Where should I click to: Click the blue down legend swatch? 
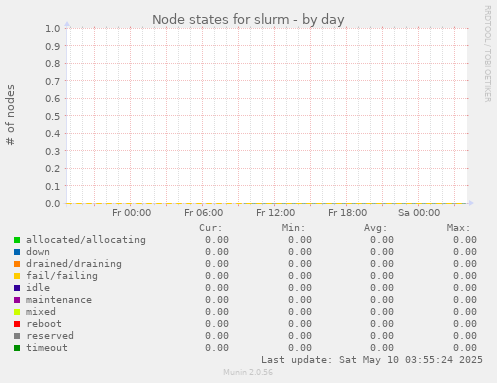tap(17, 252)
